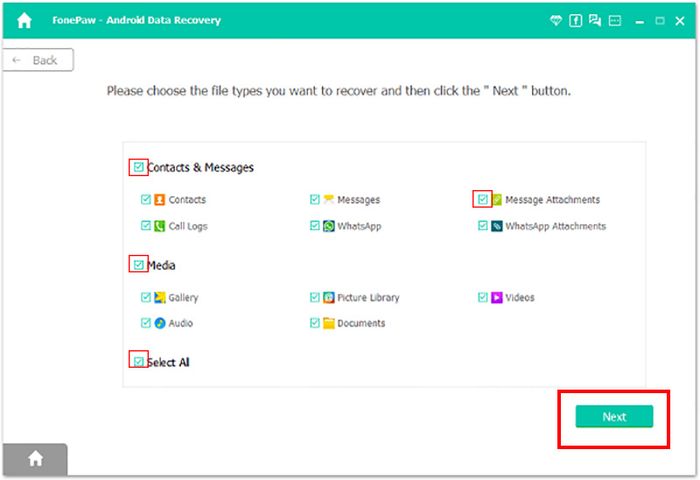Click the blue Audio music icon

[160, 323]
